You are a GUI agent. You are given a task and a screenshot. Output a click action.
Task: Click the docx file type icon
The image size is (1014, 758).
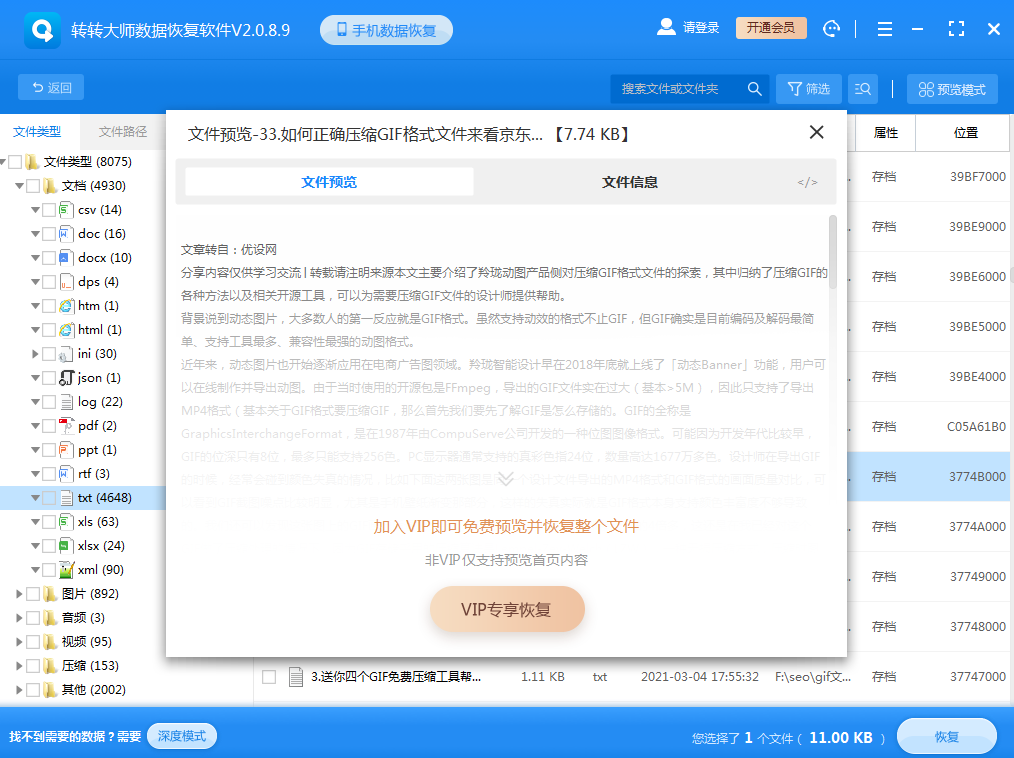(66, 257)
